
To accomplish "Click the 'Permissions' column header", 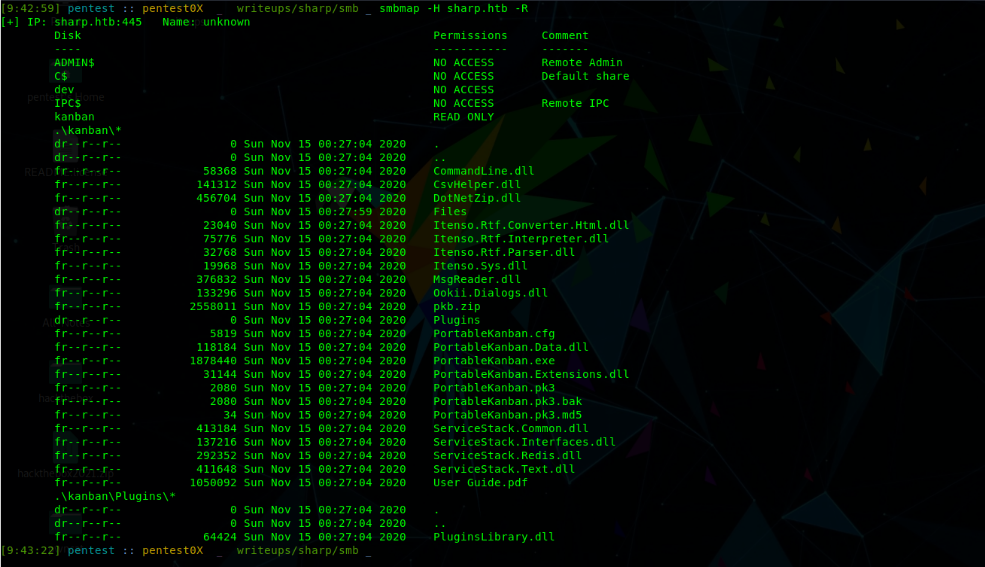I will (470, 36).
